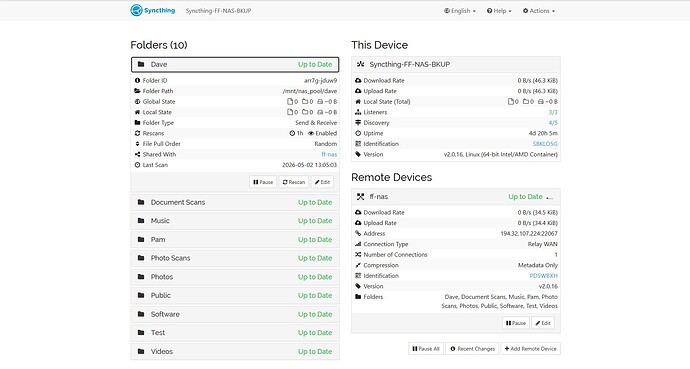Screen dimensions: 690x369
Task: Click the Syncthing-FF-NAS-BKUP device header
Action: click(x=456, y=64)
